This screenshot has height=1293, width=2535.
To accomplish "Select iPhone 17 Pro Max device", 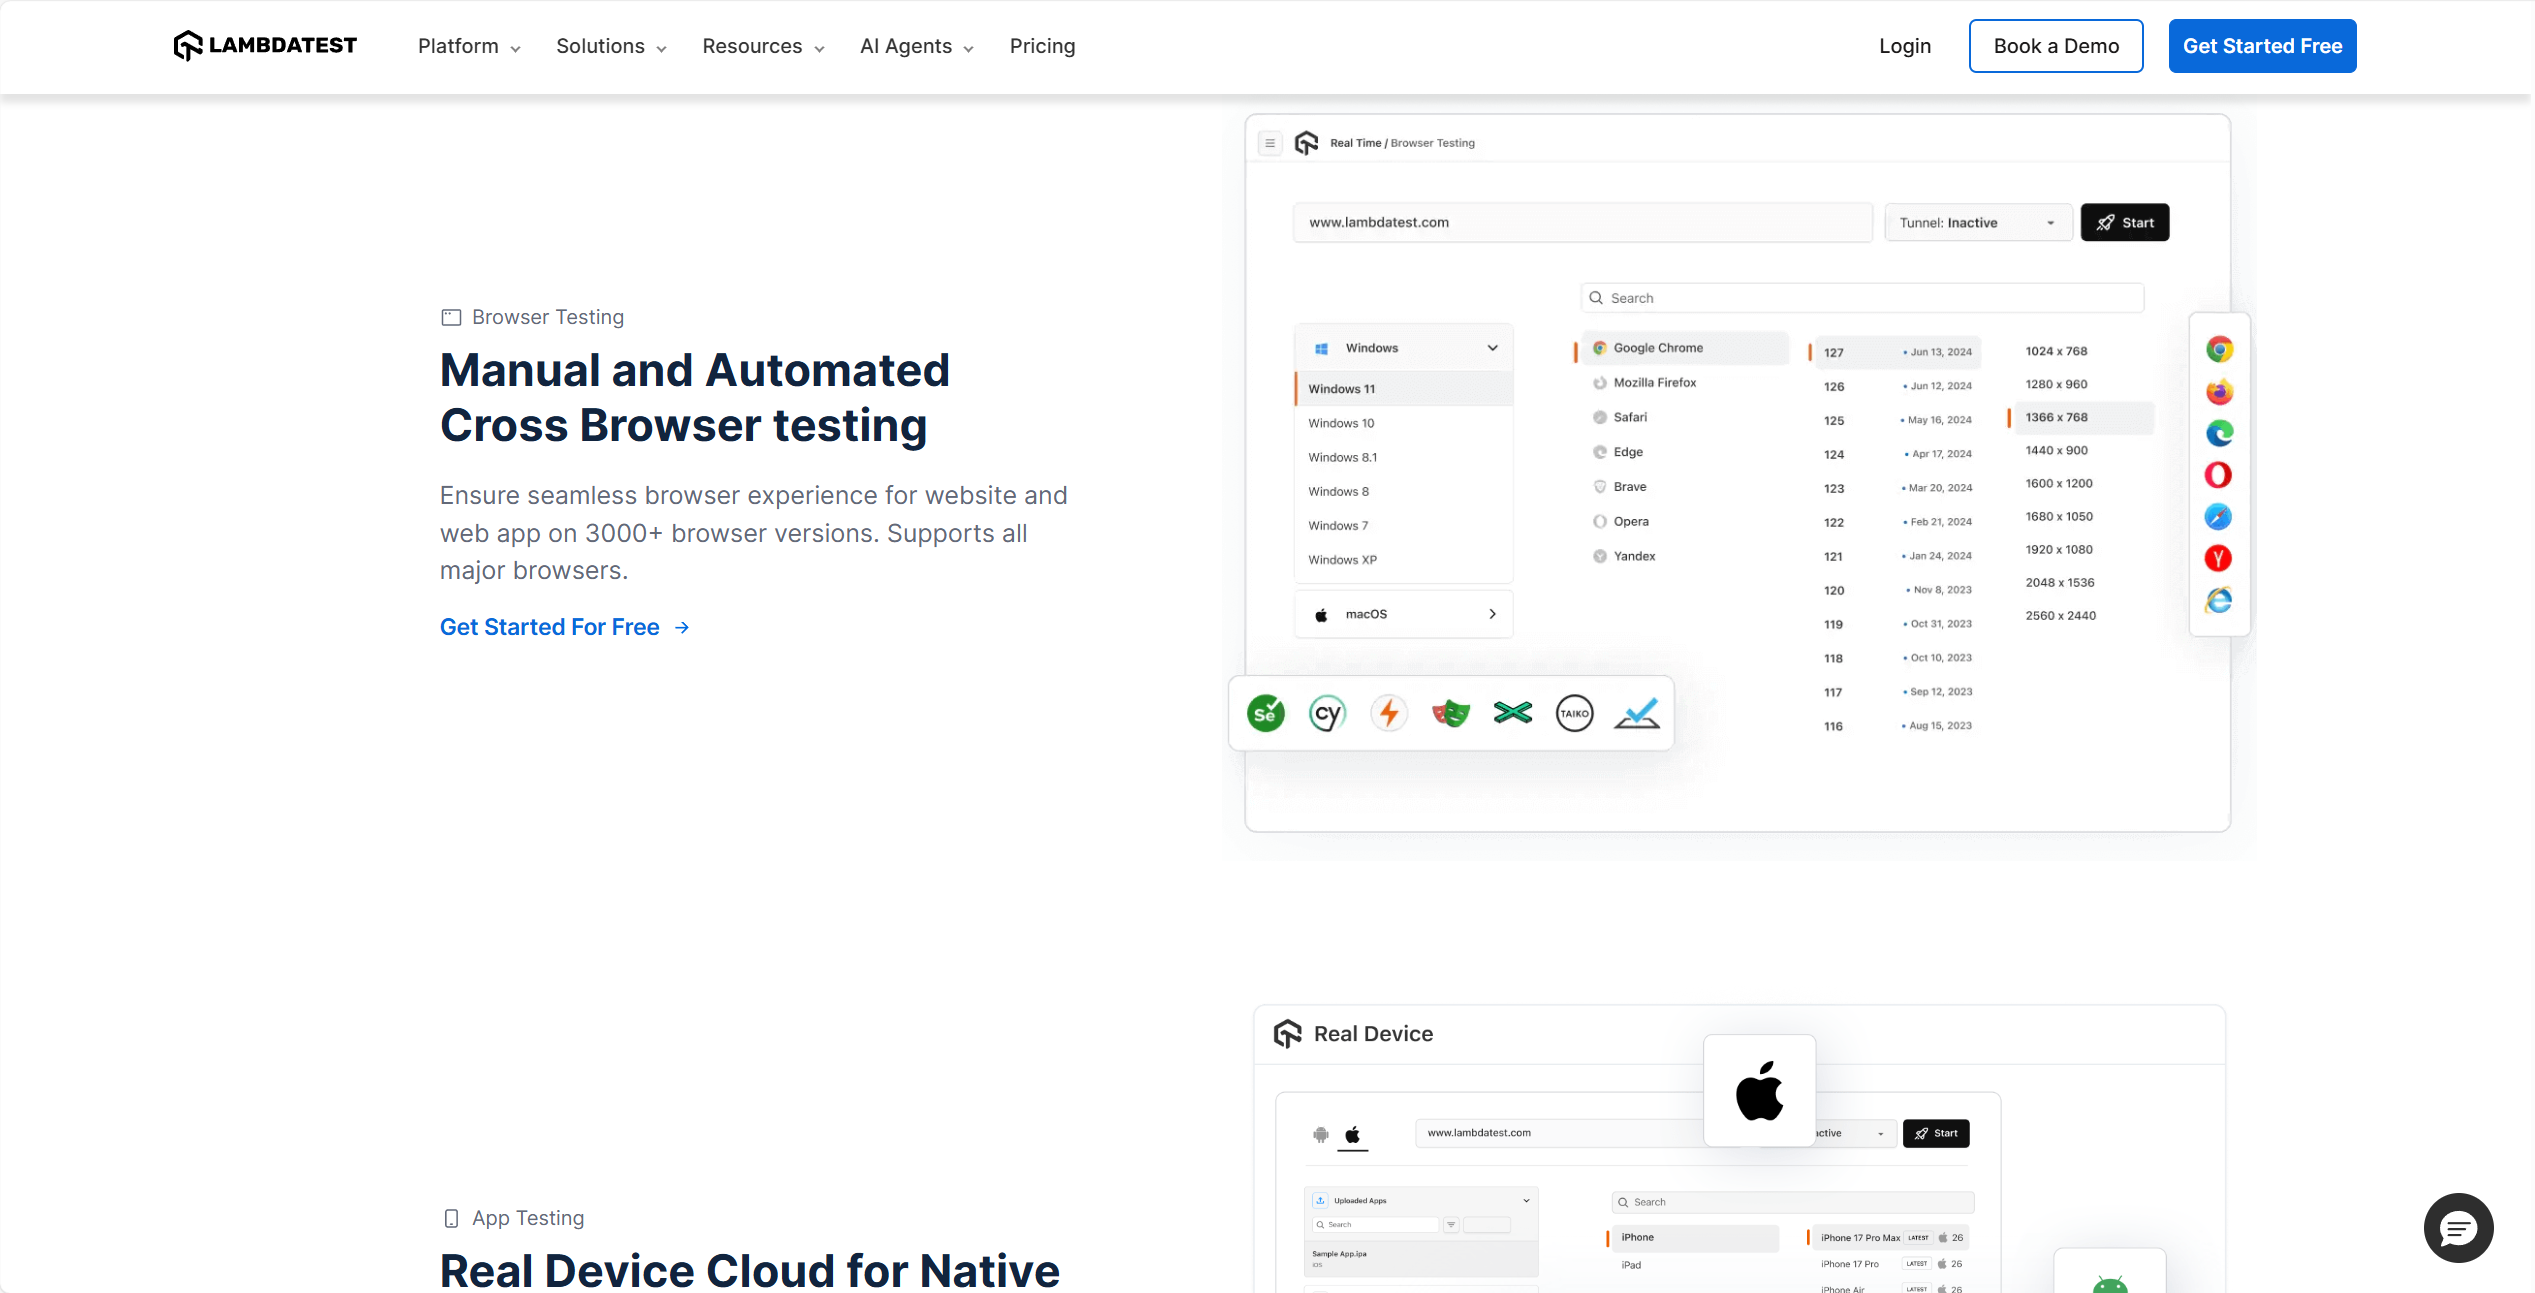I will click(1888, 1238).
